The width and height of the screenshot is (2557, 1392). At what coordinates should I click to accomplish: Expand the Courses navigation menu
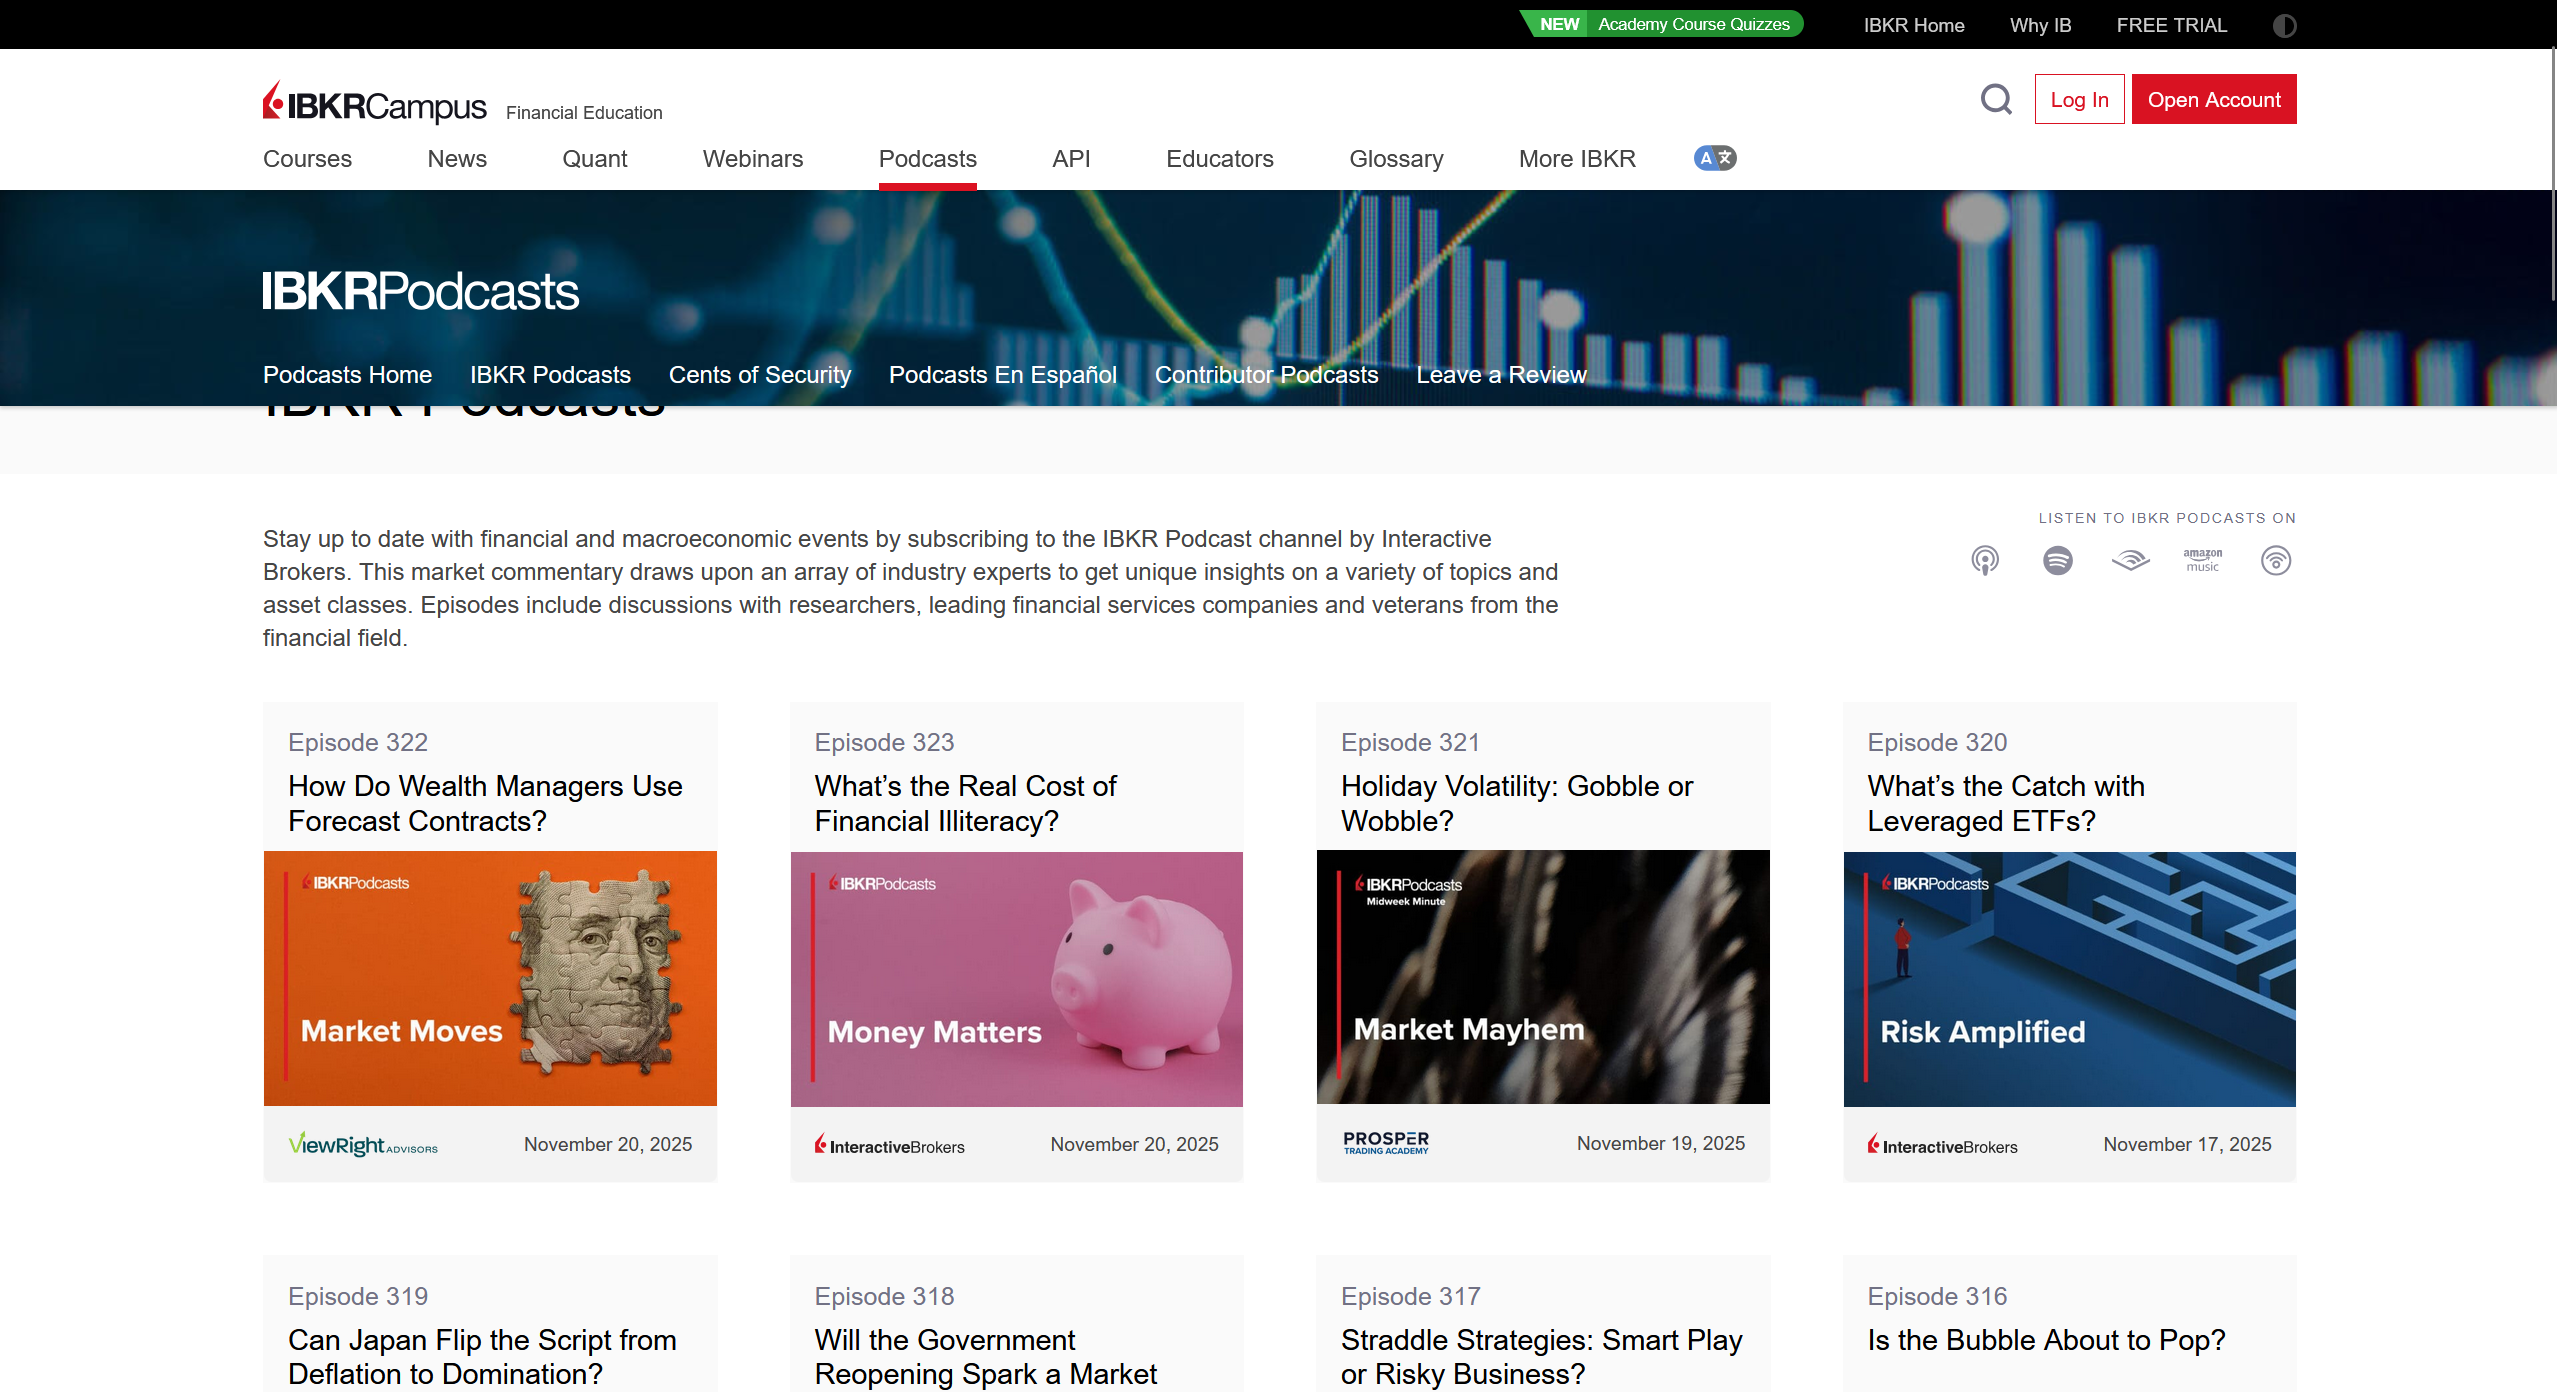(x=307, y=159)
